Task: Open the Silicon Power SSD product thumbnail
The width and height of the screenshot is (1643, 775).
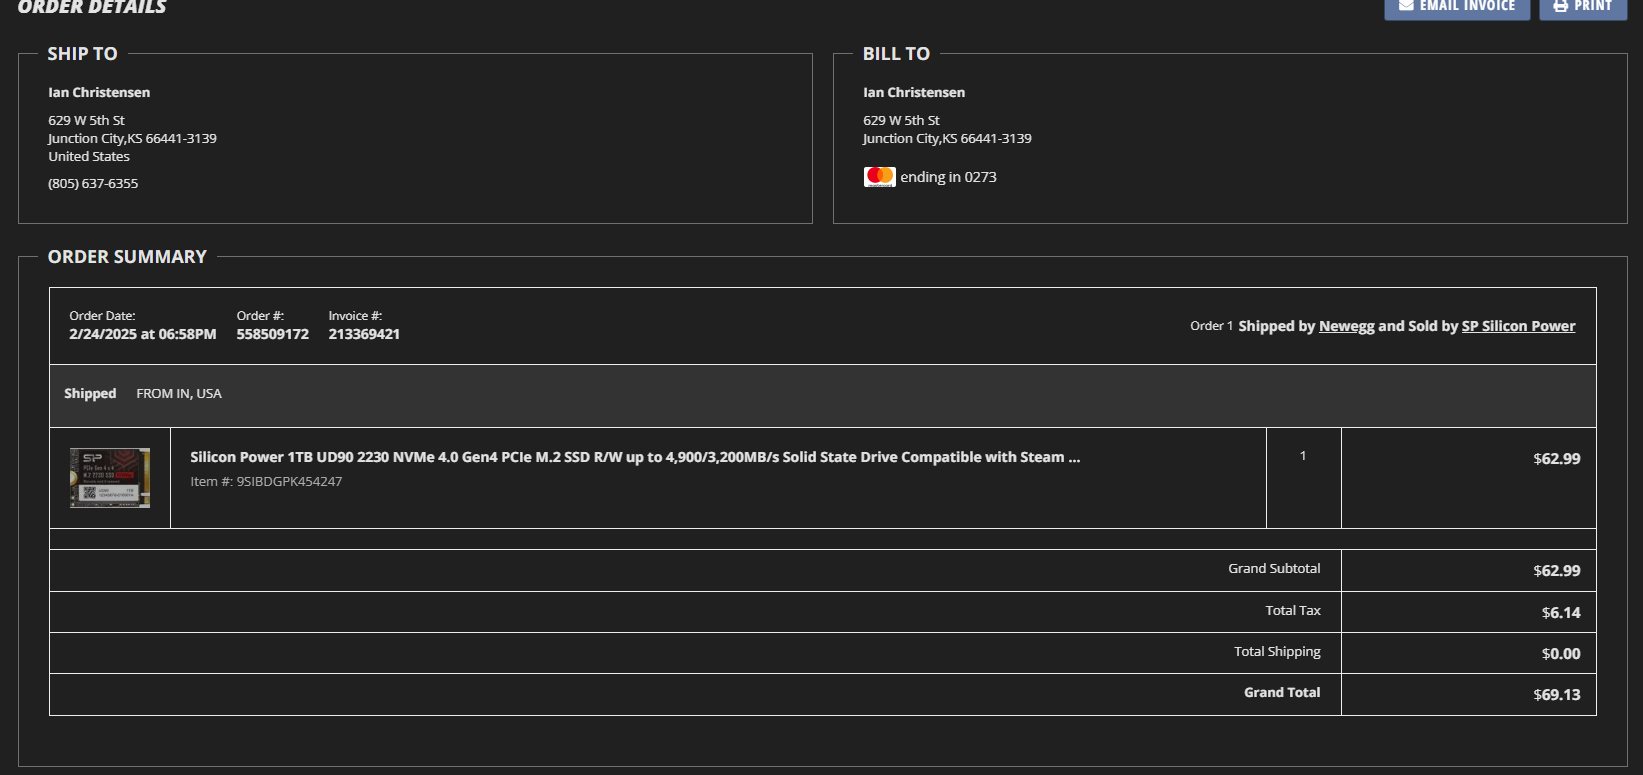Action: pos(110,478)
